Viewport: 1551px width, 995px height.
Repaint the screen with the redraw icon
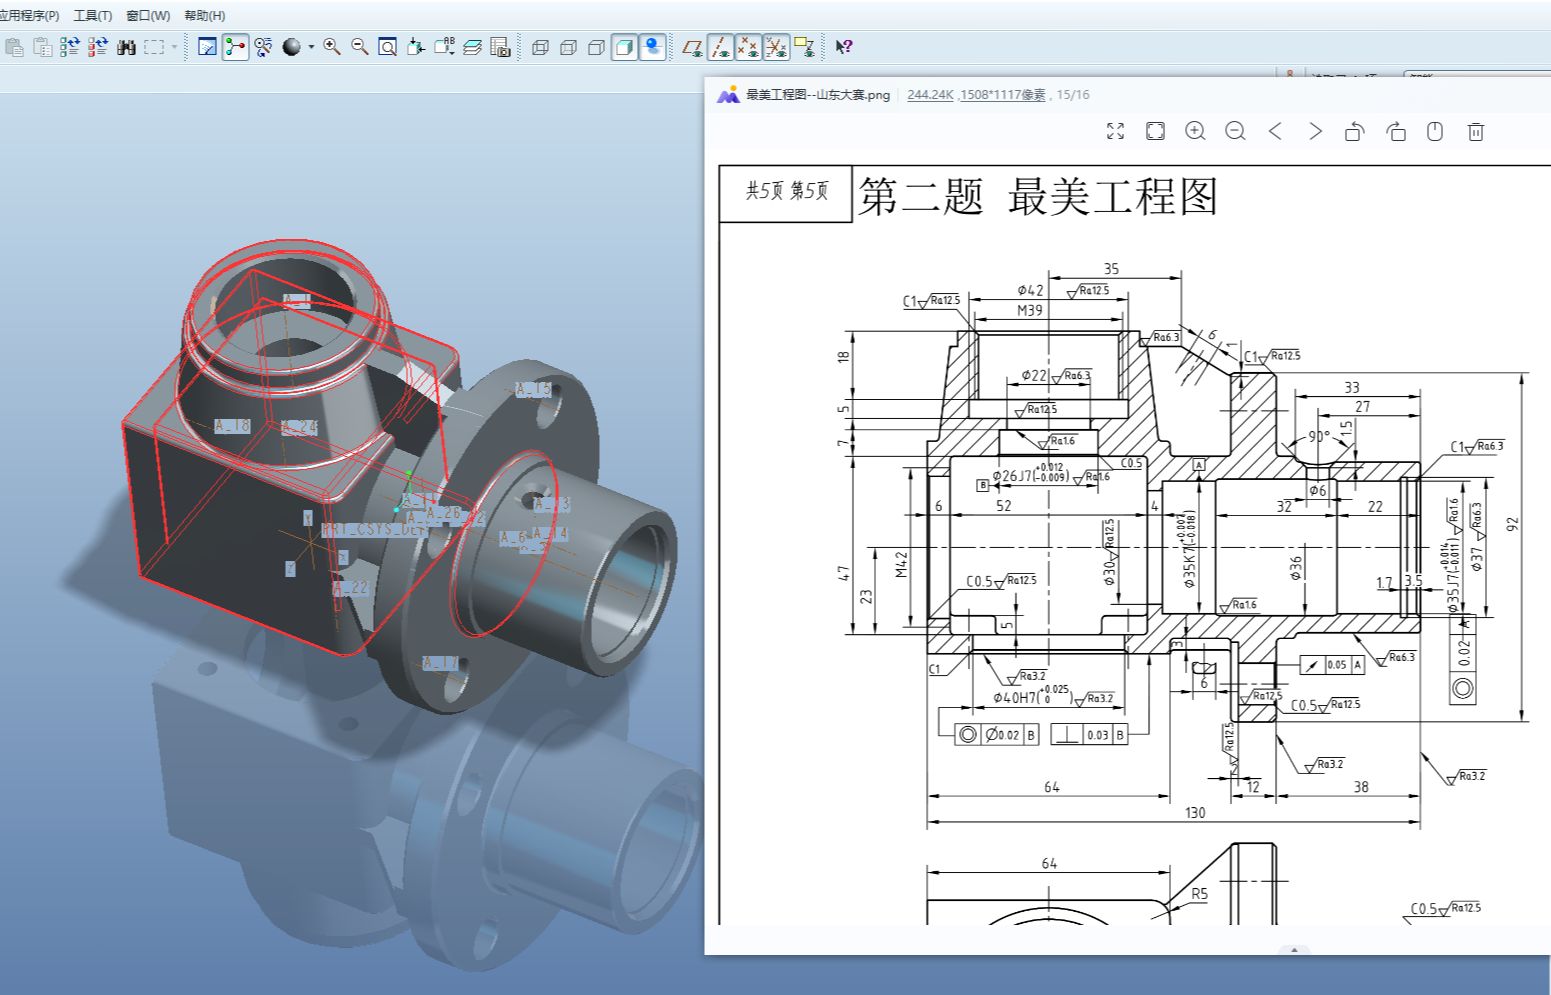point(208,47)
